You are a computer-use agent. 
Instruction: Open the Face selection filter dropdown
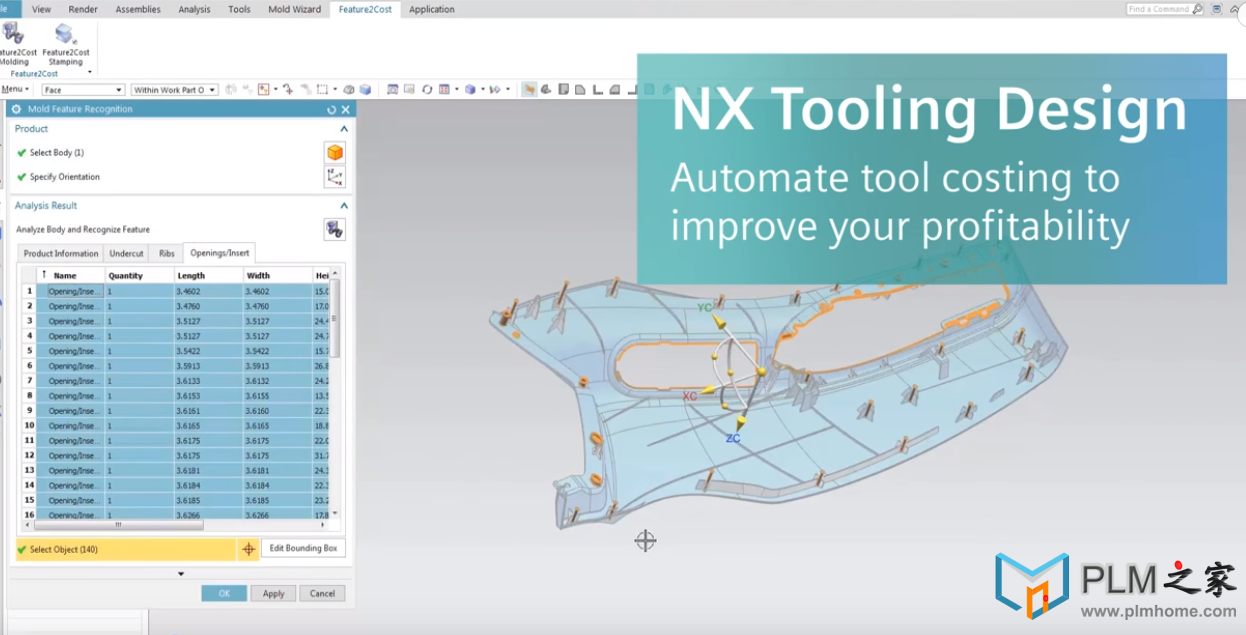click(83, 90)
